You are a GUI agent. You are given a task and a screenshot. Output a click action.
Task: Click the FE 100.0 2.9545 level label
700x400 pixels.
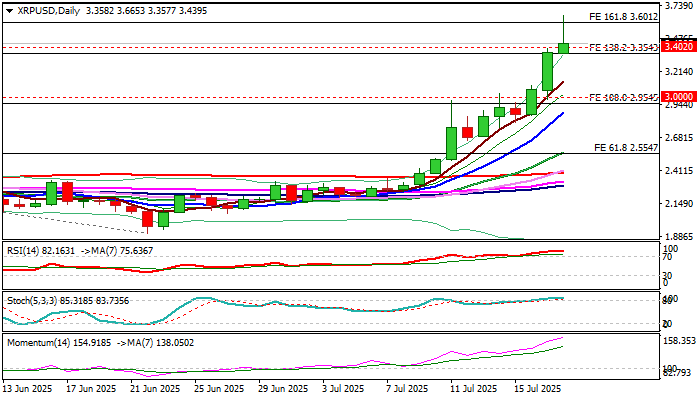(624, 98)
